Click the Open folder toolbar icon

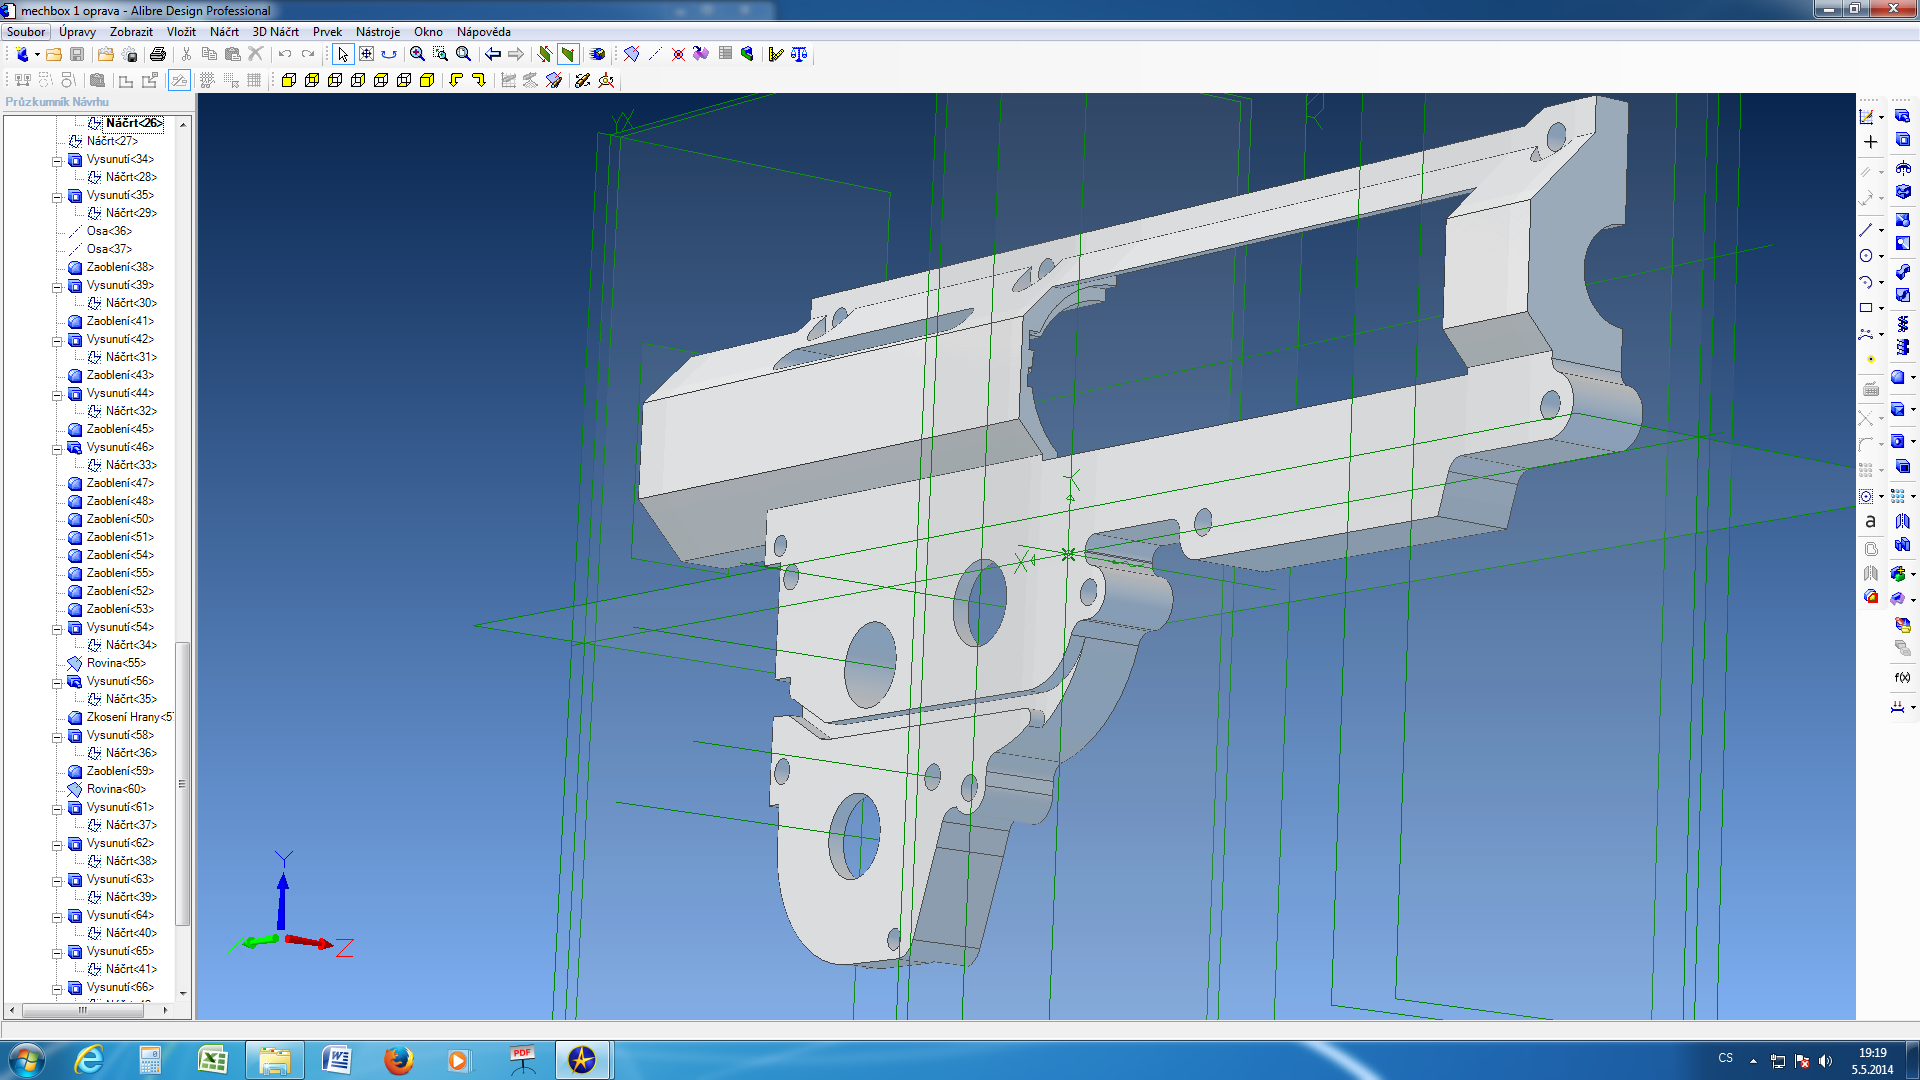[x=54, y=54]
